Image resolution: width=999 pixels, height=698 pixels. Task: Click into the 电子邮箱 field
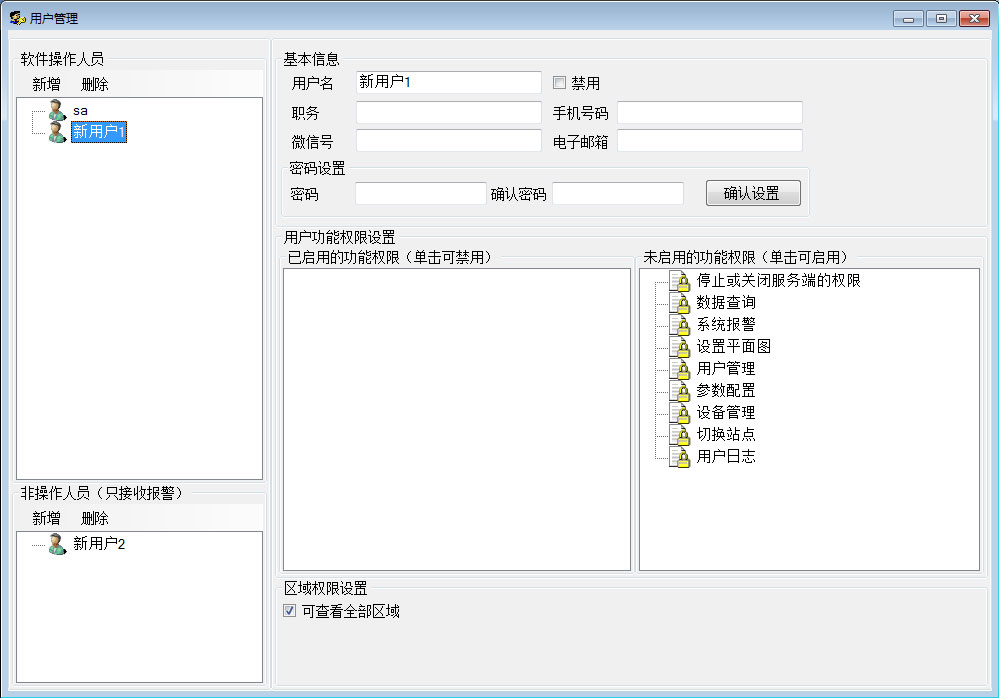710,141
